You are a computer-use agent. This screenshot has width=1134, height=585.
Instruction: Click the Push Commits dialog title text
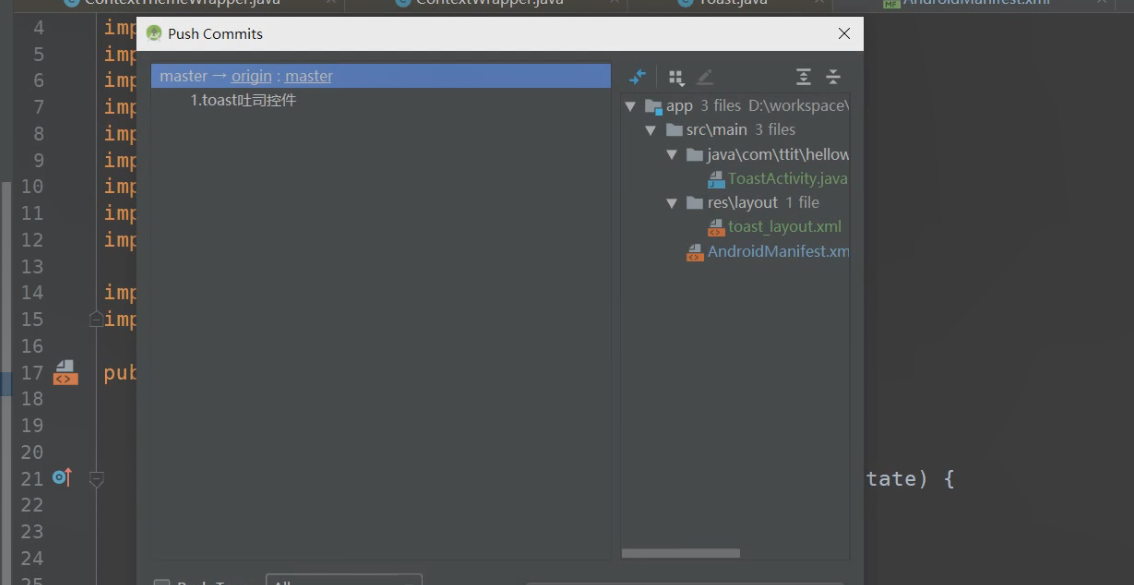[216, 34]
